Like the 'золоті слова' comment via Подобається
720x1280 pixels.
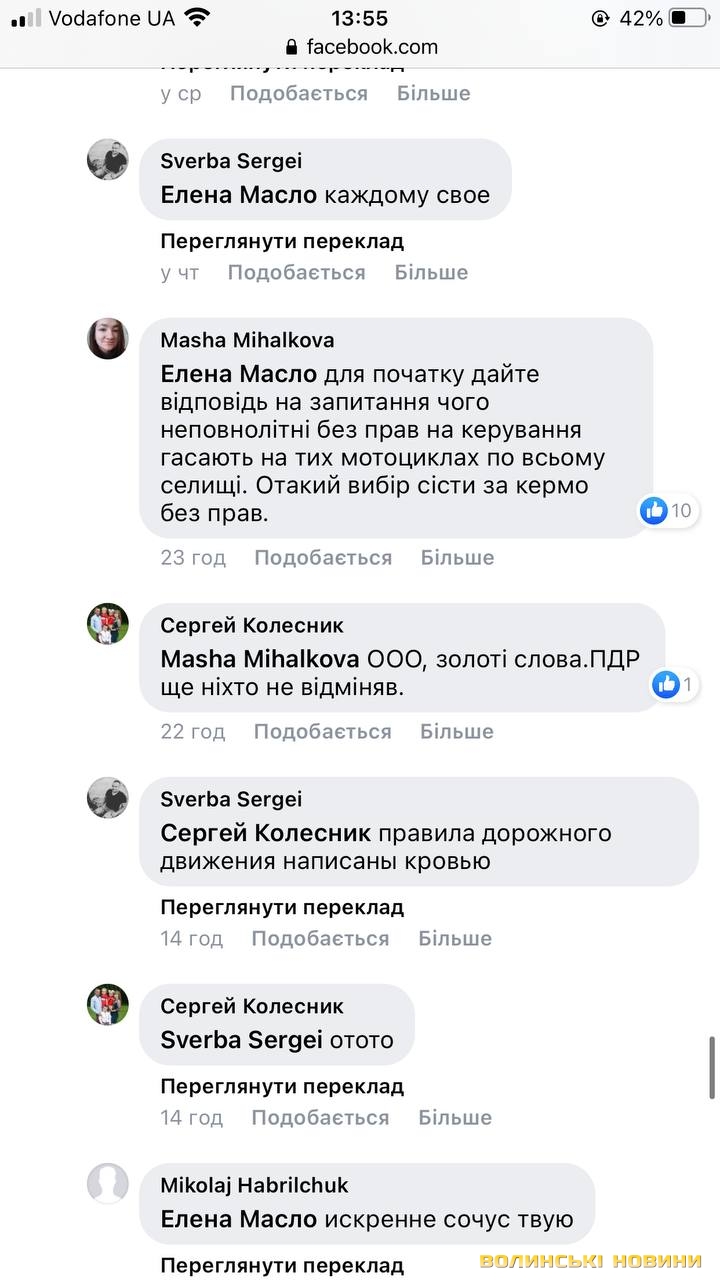click(x=322, y=731)
